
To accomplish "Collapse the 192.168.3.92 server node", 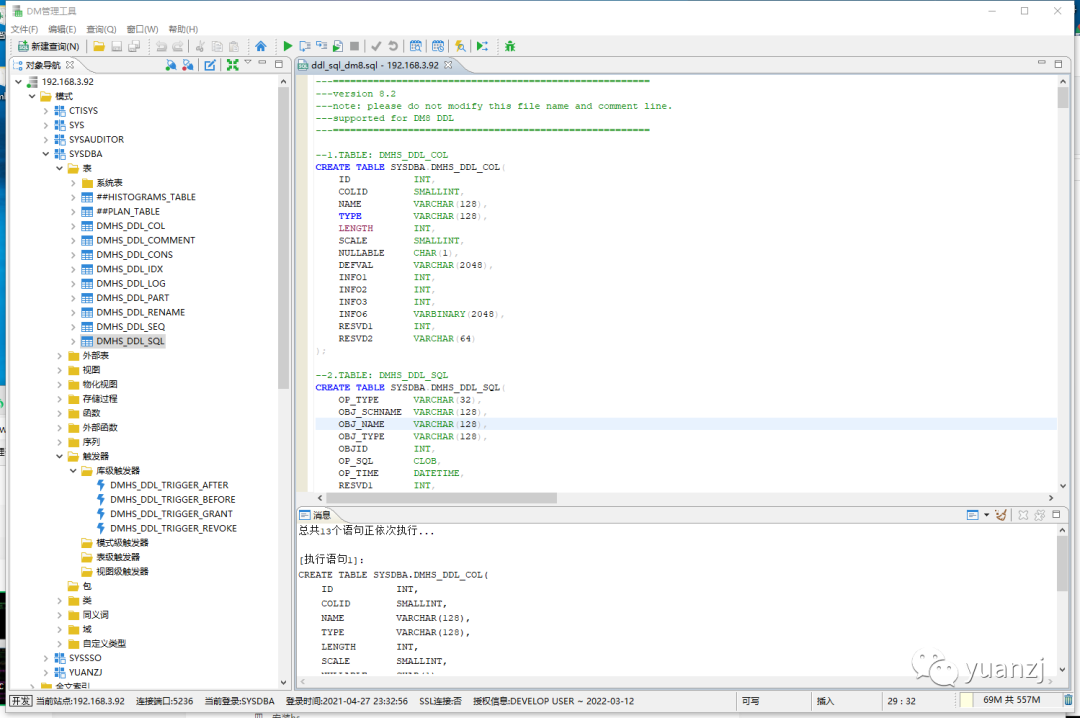I will click(x=19, y=81).
